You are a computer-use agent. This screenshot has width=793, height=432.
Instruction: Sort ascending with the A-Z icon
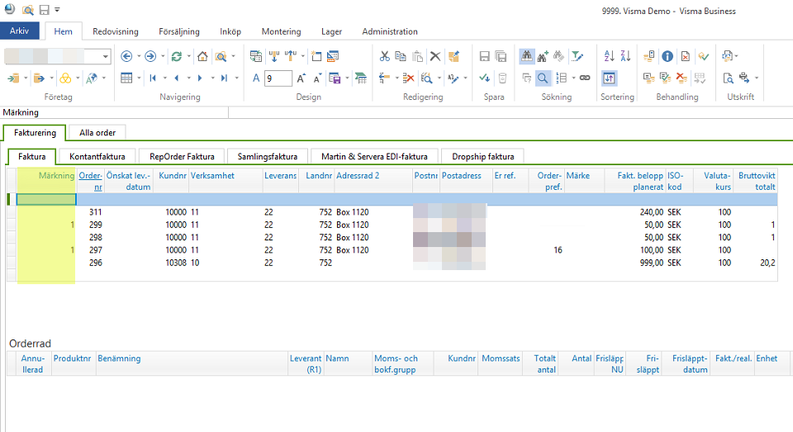point(609,57)
